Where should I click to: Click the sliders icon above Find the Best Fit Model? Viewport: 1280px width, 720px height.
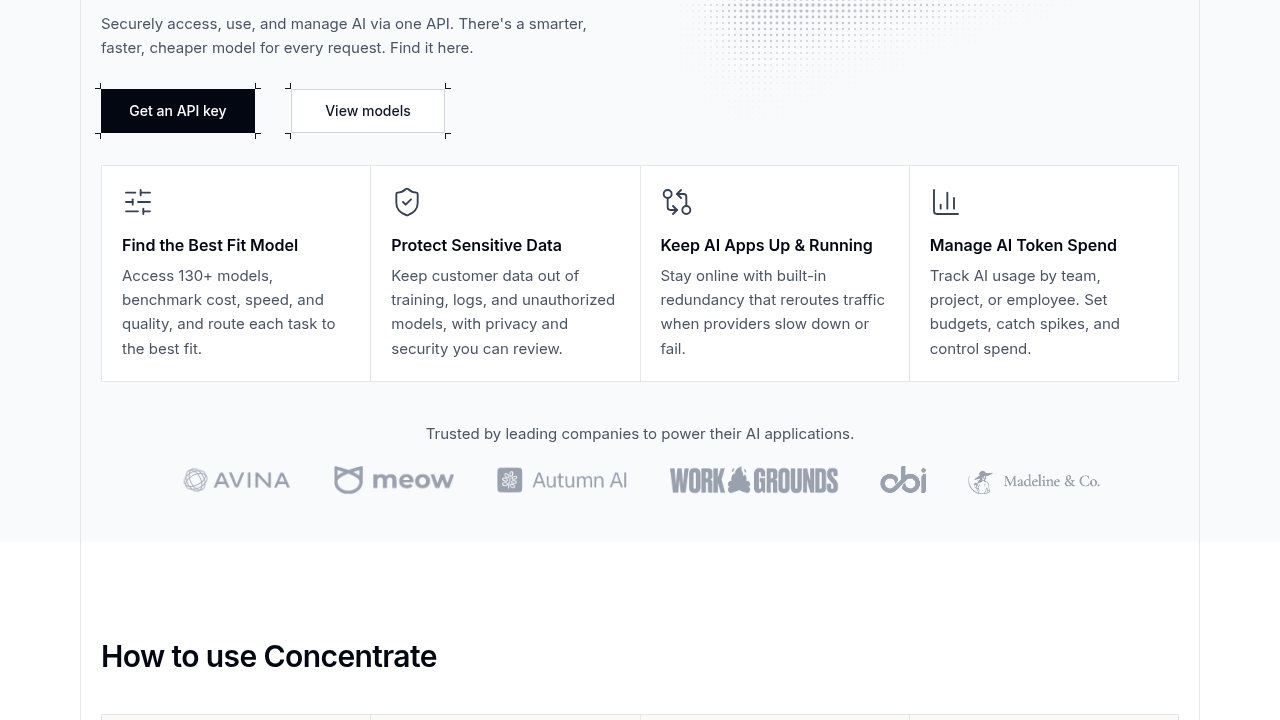coord(138,202)
